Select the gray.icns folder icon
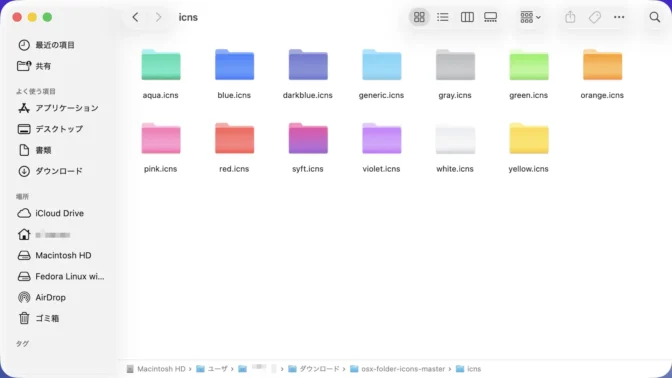The width and height of the screenshot is (672, 378). click(455, 65)
